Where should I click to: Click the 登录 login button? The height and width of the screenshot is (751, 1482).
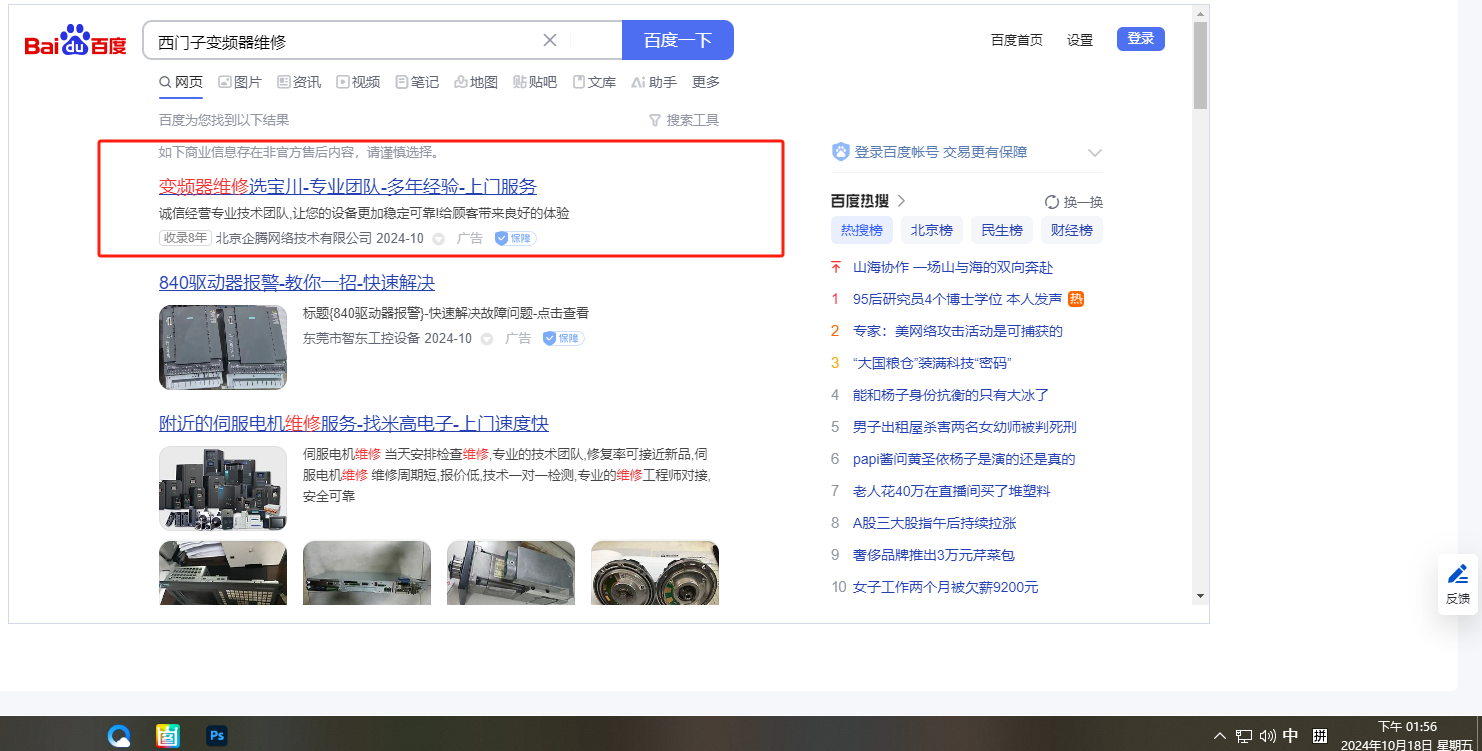tap(1141, 39)
